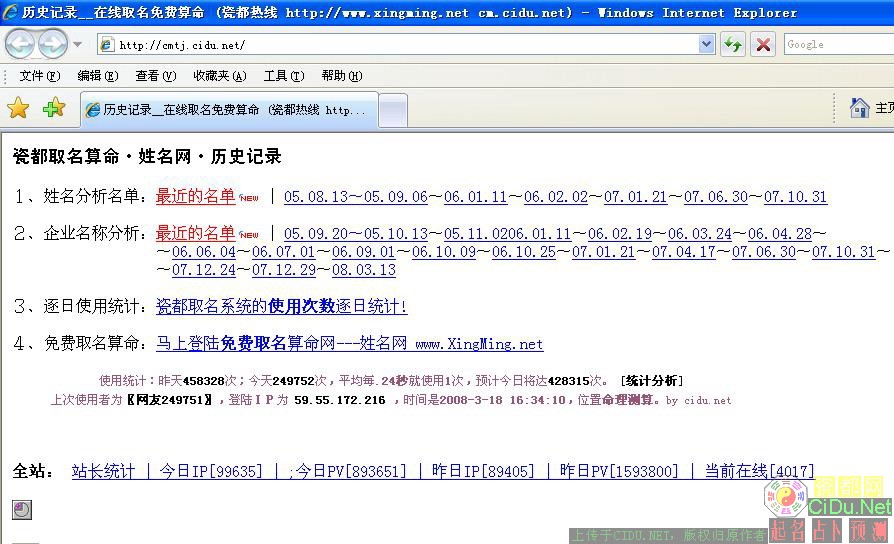Click the Home page icon
Image resolution: width=894 pixels, height=544 pixels.
click(x=859, y=108)
